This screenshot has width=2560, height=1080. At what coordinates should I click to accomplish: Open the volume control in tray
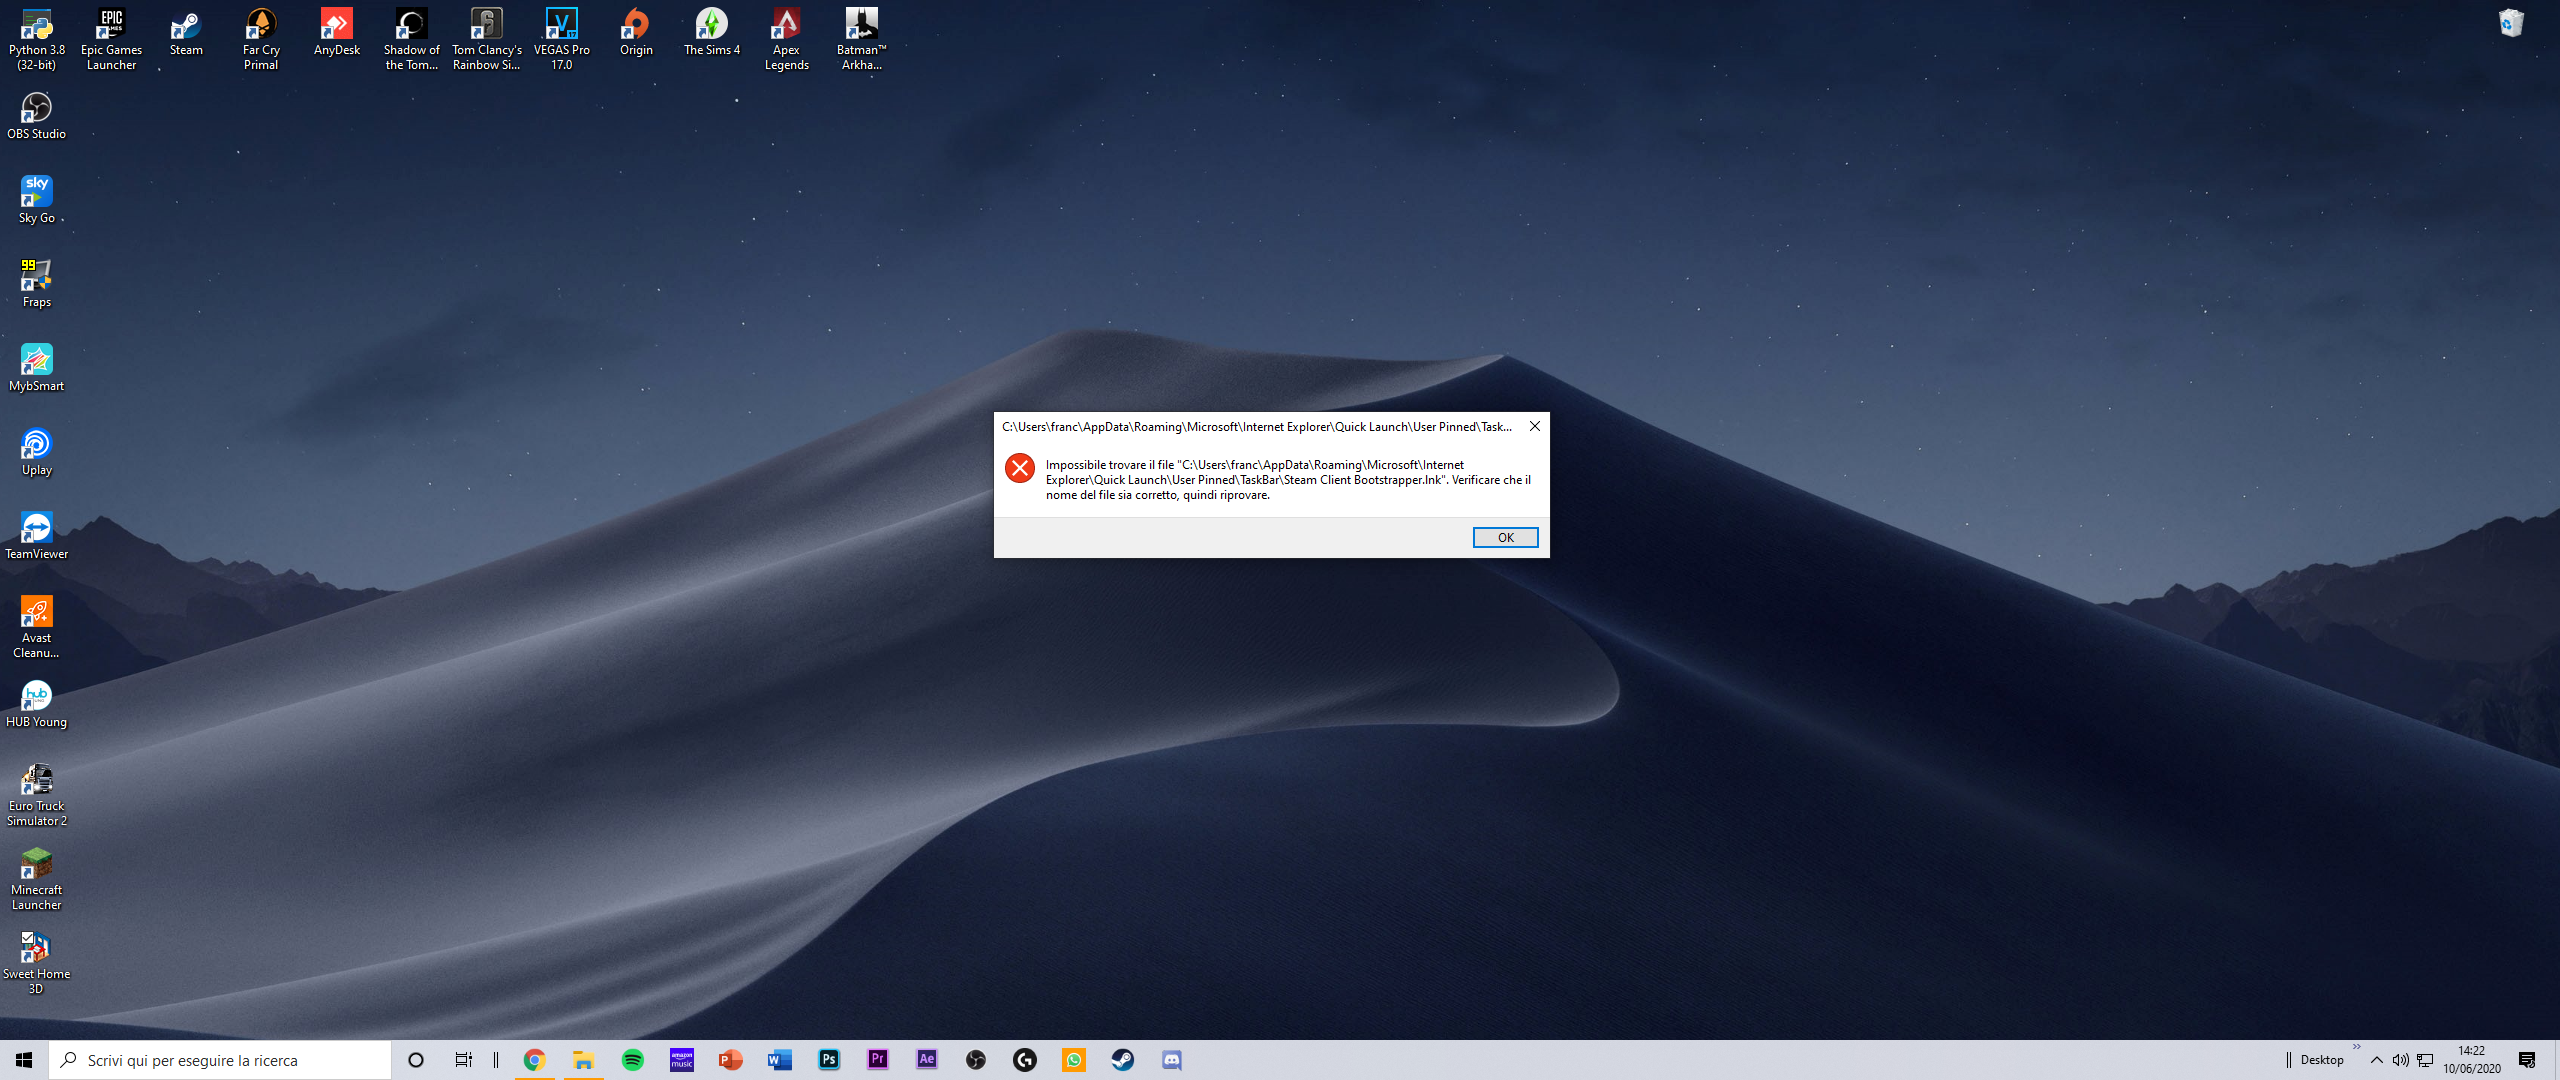(x=2400, y=1060)
